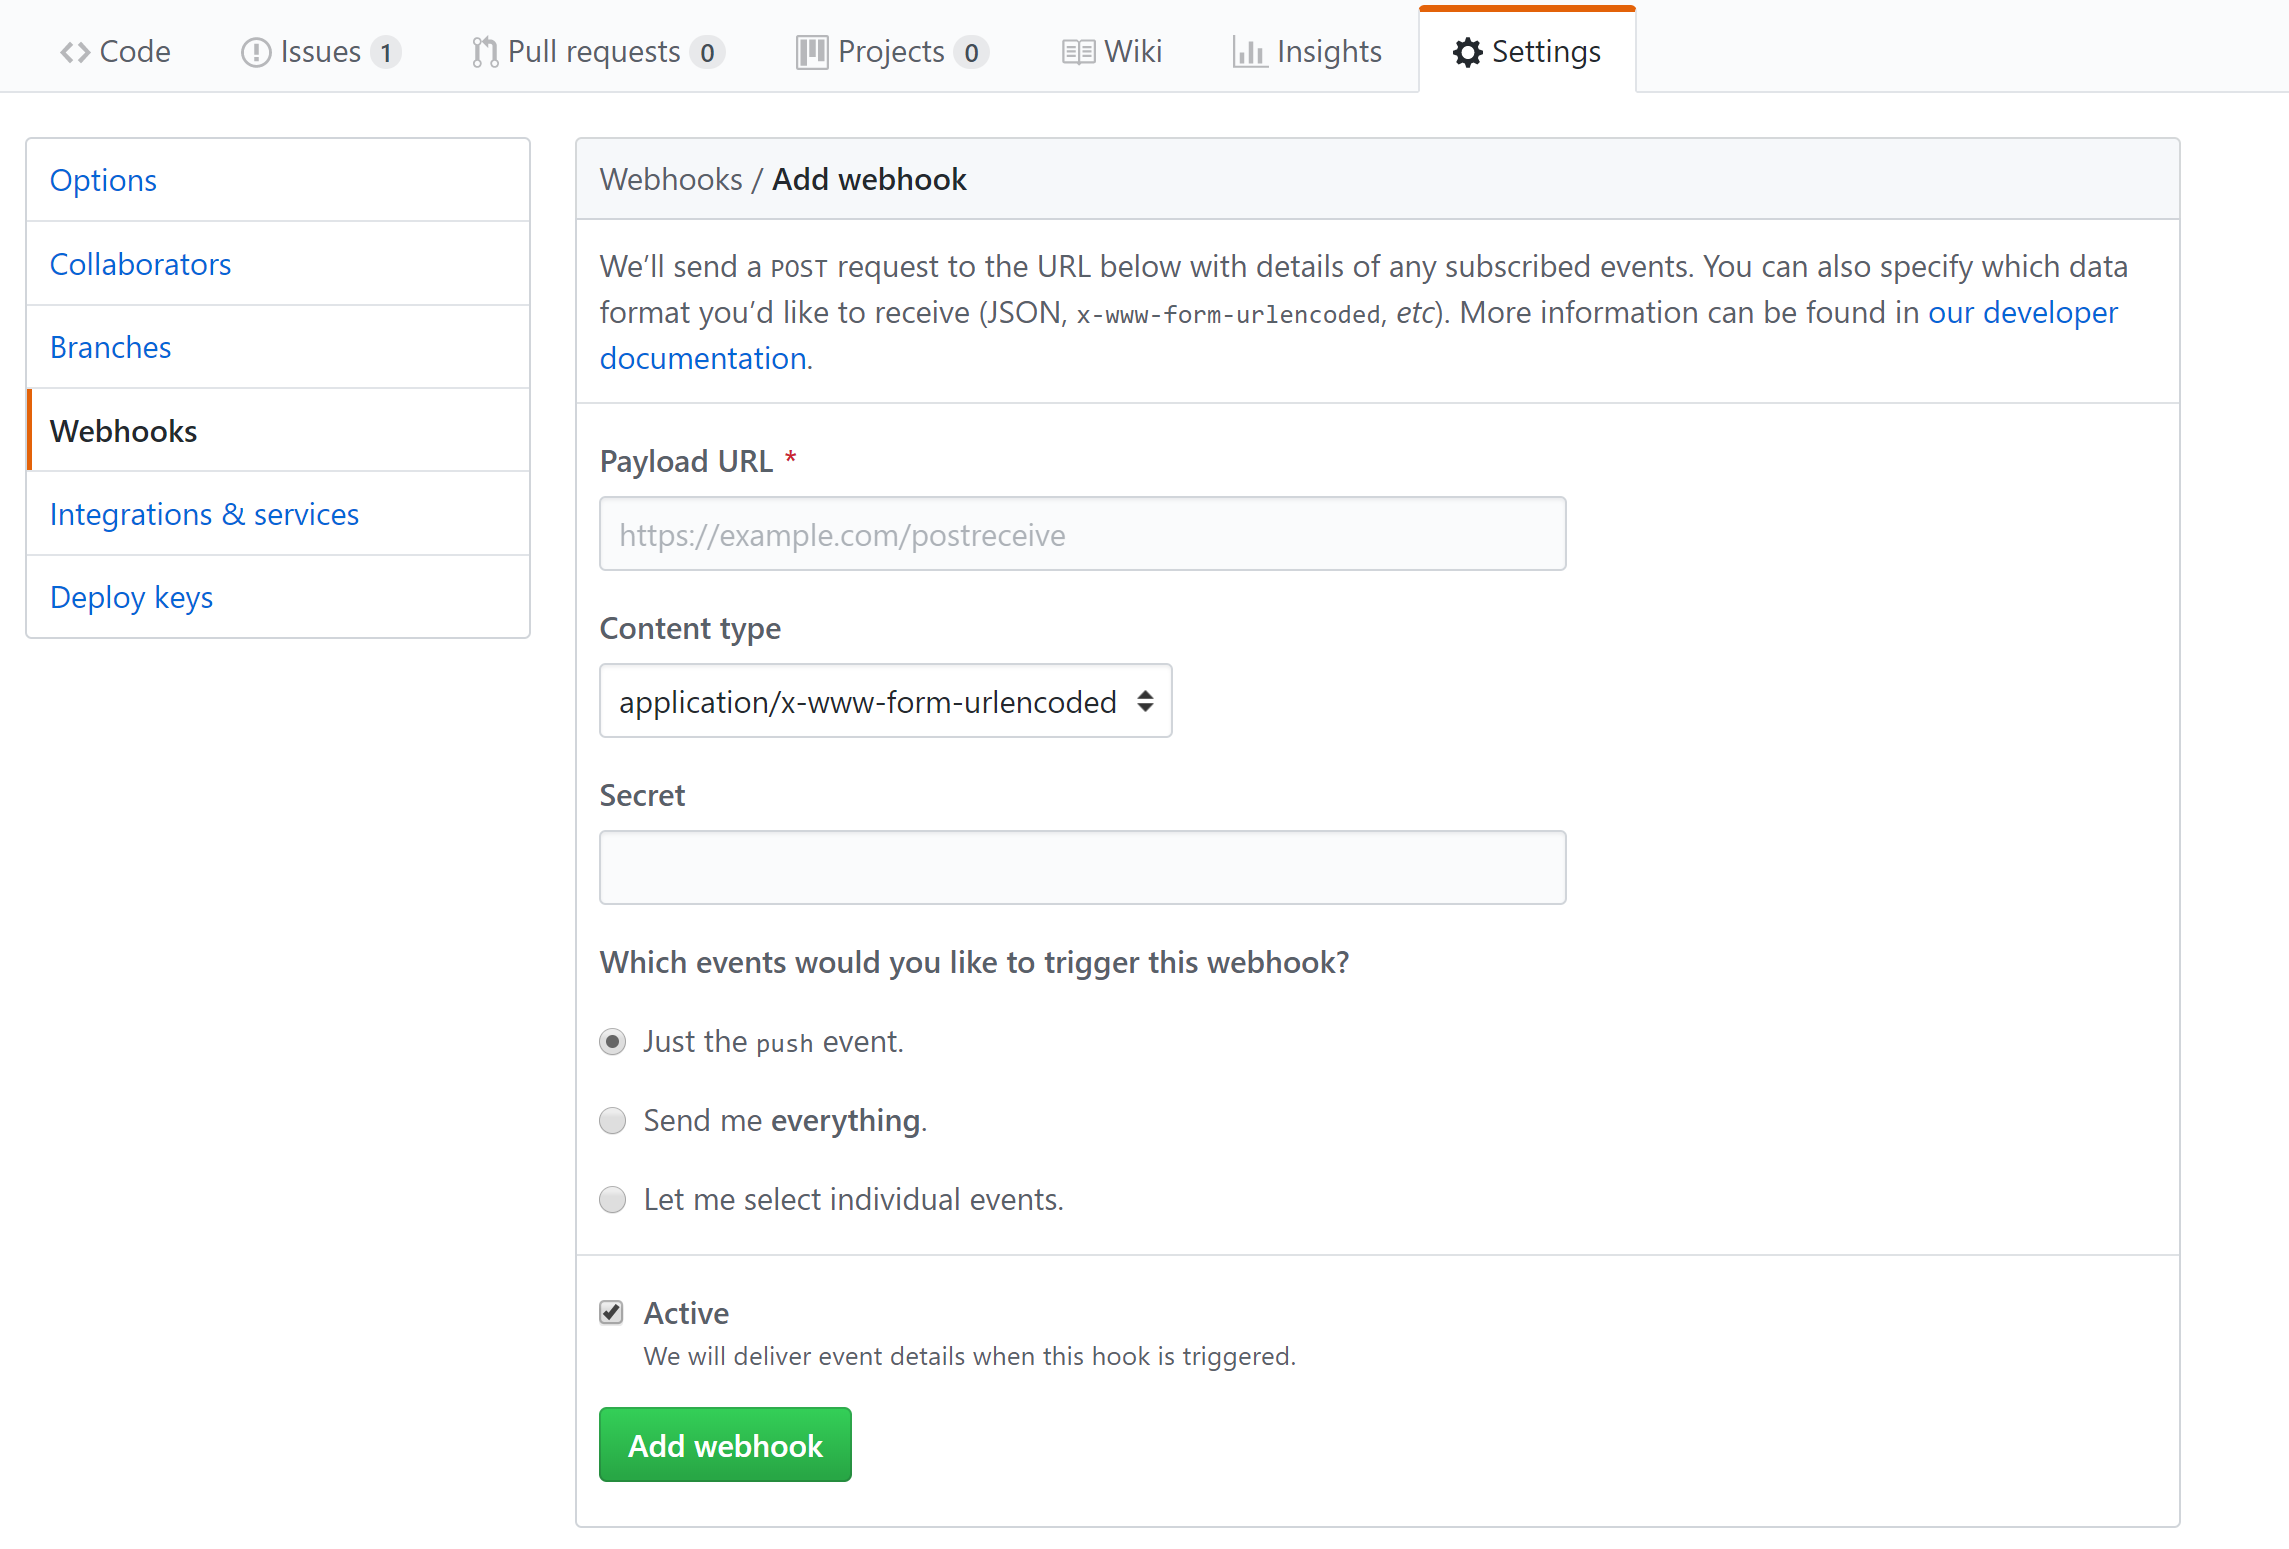
Task: Select the Payload URL input field
Action: pyautogui.click(x=1082, y=532)
